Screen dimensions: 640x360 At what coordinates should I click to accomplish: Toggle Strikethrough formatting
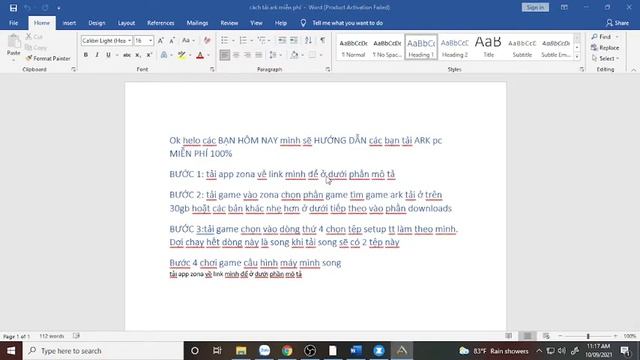(127, 55)
